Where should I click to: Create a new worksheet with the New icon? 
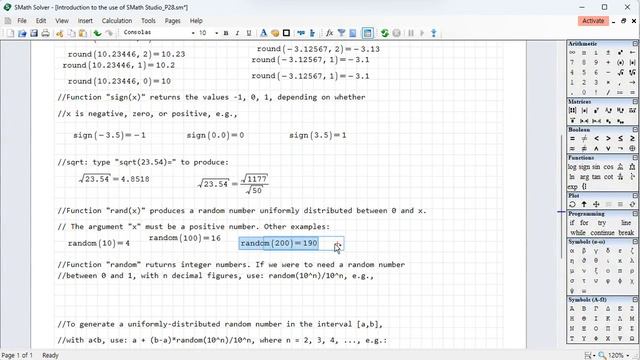click(x=10, y=33)
